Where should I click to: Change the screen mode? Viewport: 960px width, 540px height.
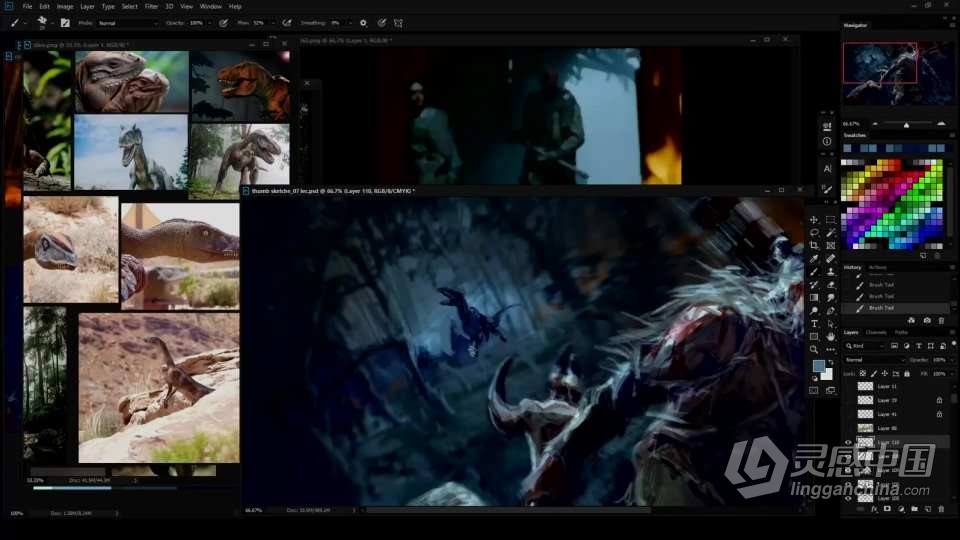coord(830,390)
